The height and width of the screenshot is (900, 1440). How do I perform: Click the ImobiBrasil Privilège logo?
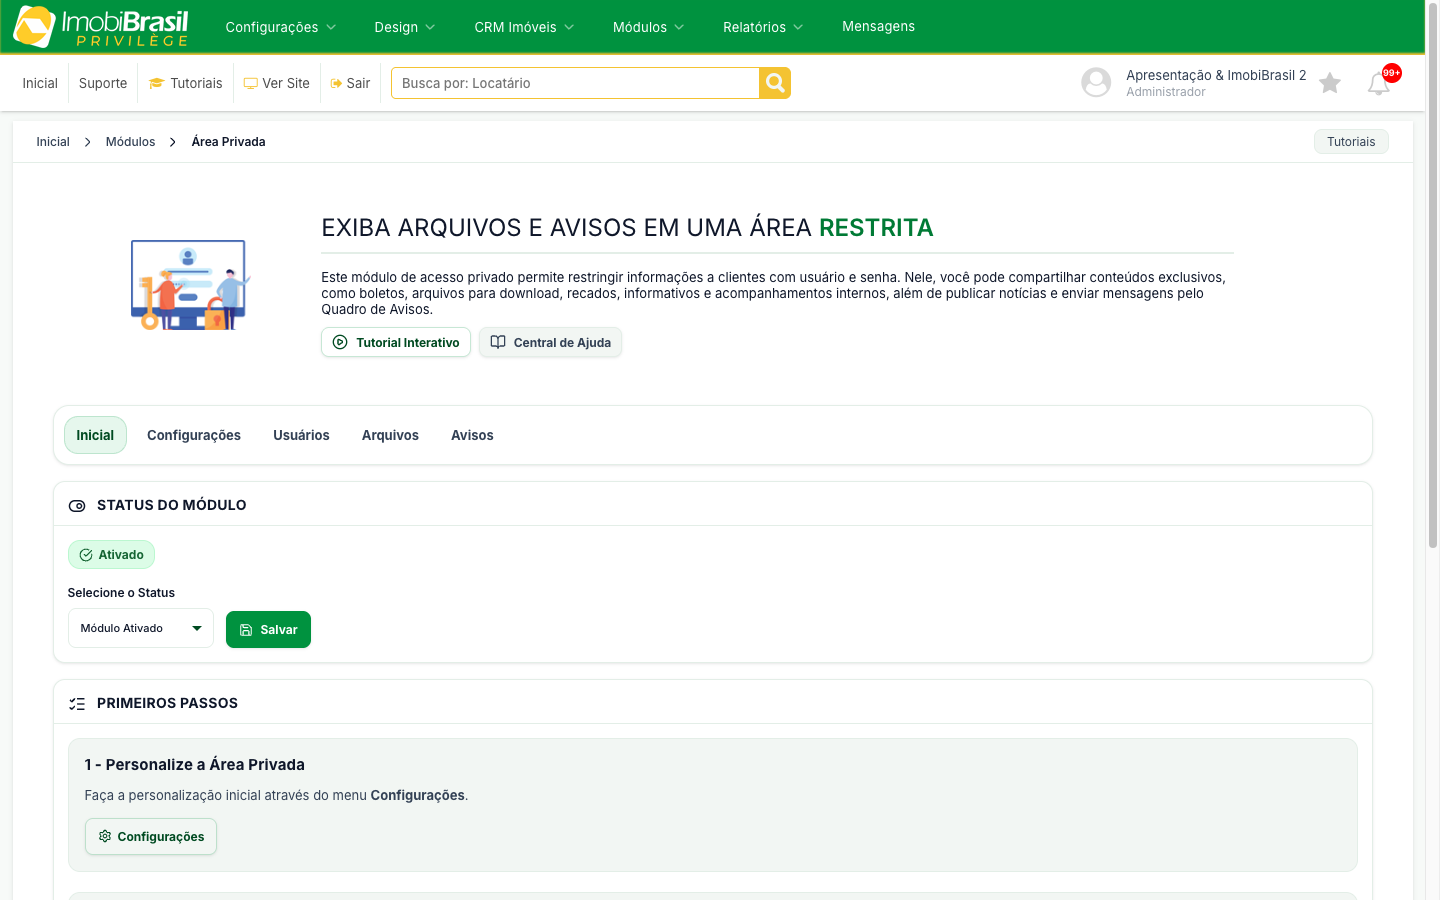tap(101, 27)
